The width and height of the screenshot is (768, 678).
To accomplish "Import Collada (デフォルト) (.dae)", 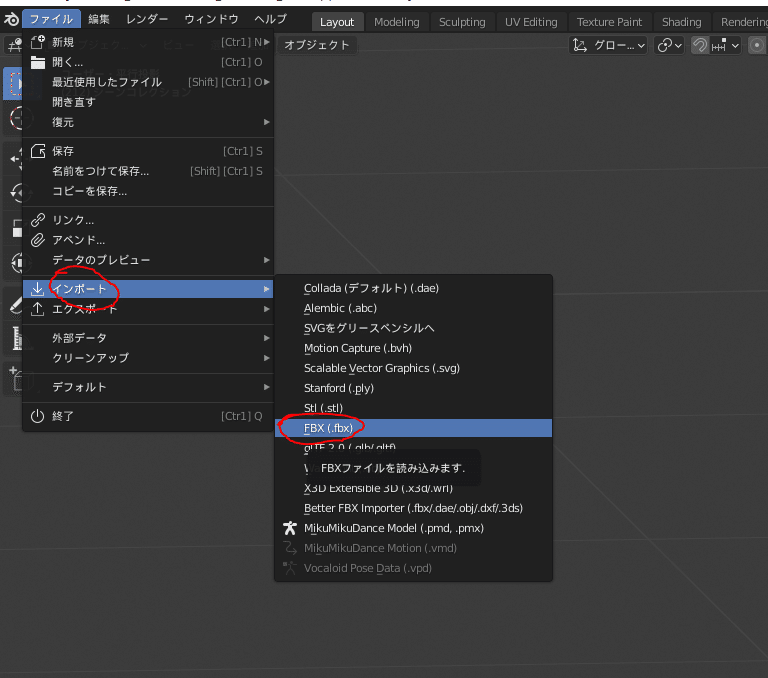I will (x=413, y=289).
